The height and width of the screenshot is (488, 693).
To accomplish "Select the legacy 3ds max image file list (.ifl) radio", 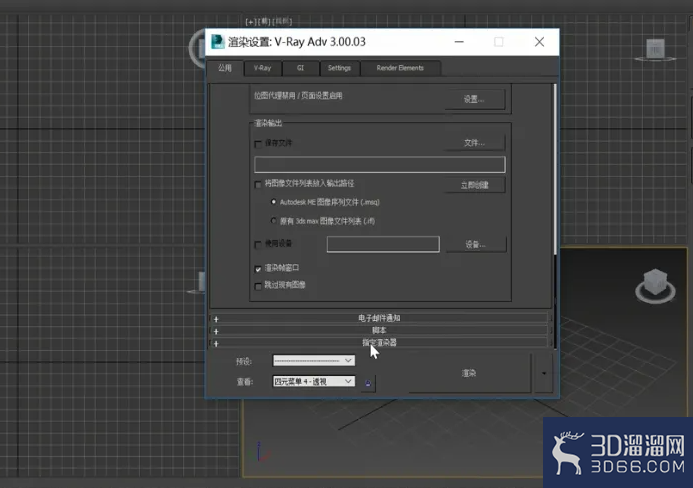I will [274, 221].
